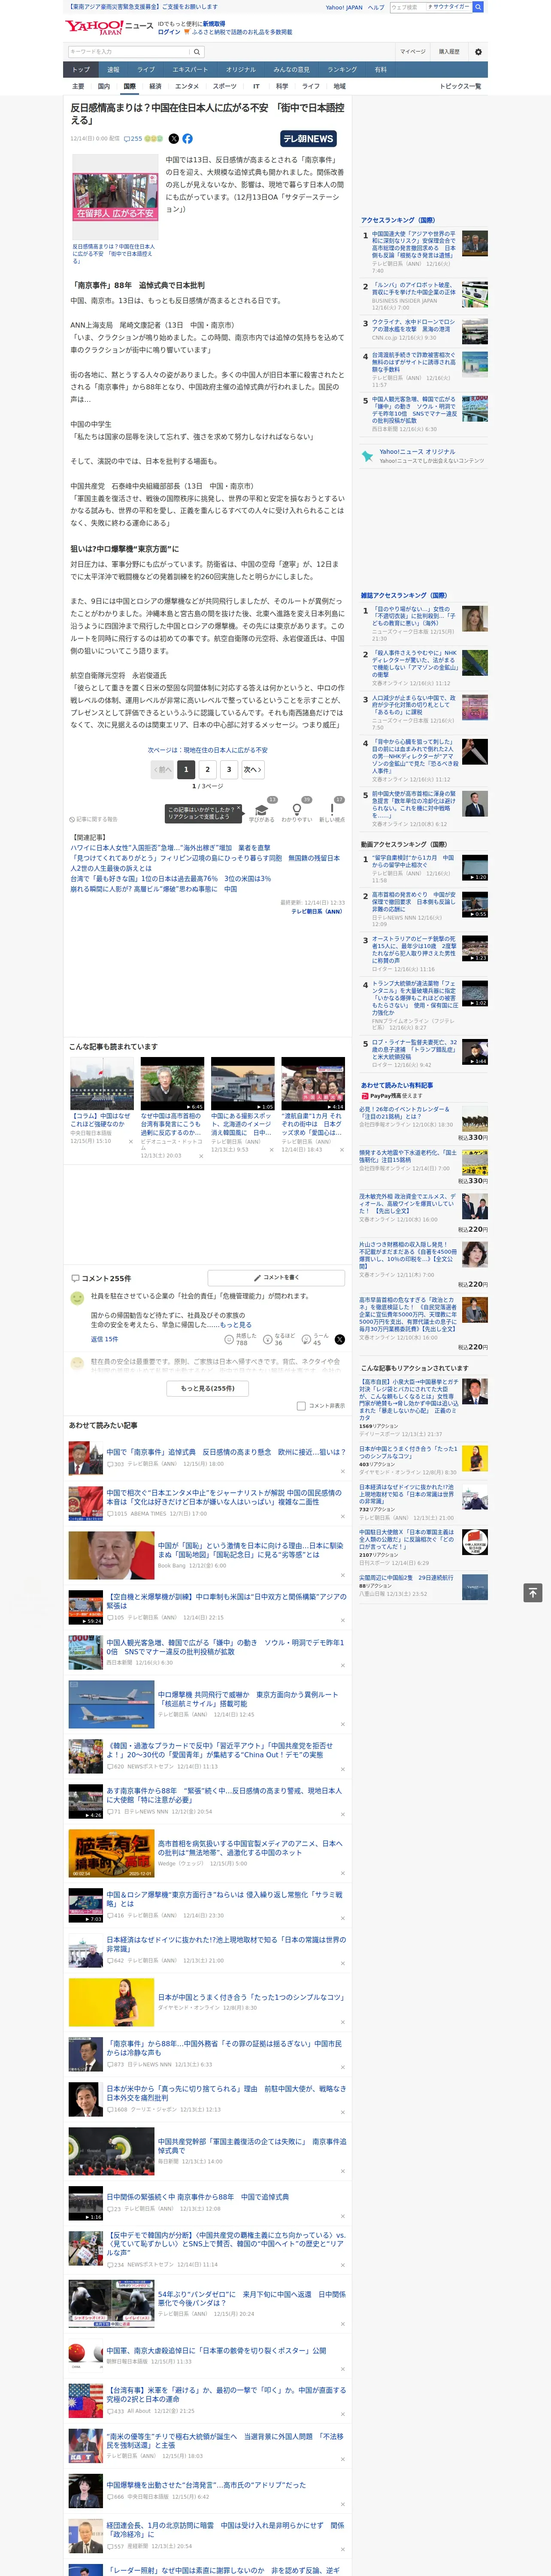
Task: Open article 中国で「南京事件」追悼式典 in recommendations
Action: click(226, 1452)
